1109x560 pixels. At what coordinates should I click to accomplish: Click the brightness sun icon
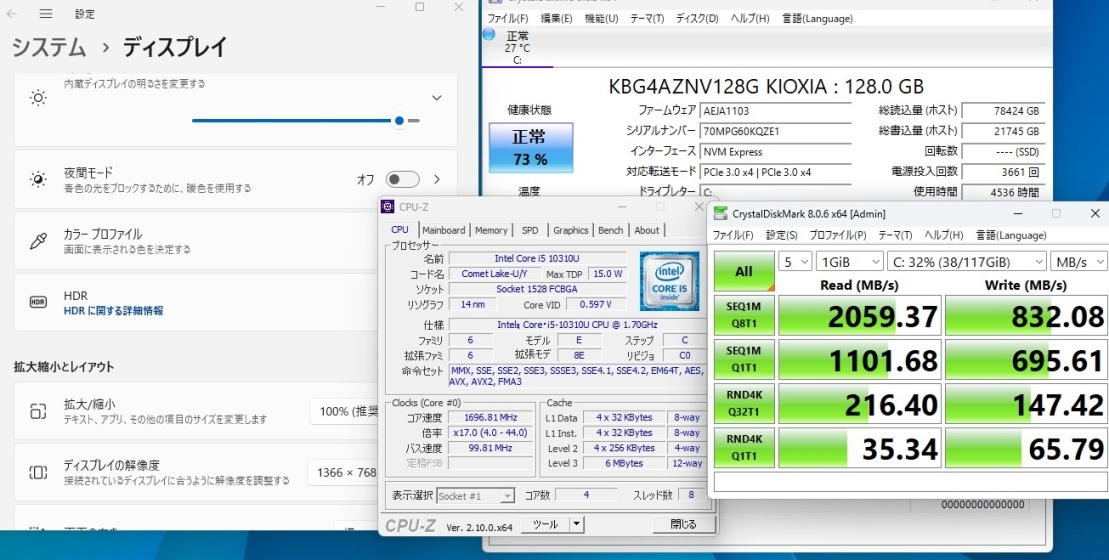tap(38, 98)
